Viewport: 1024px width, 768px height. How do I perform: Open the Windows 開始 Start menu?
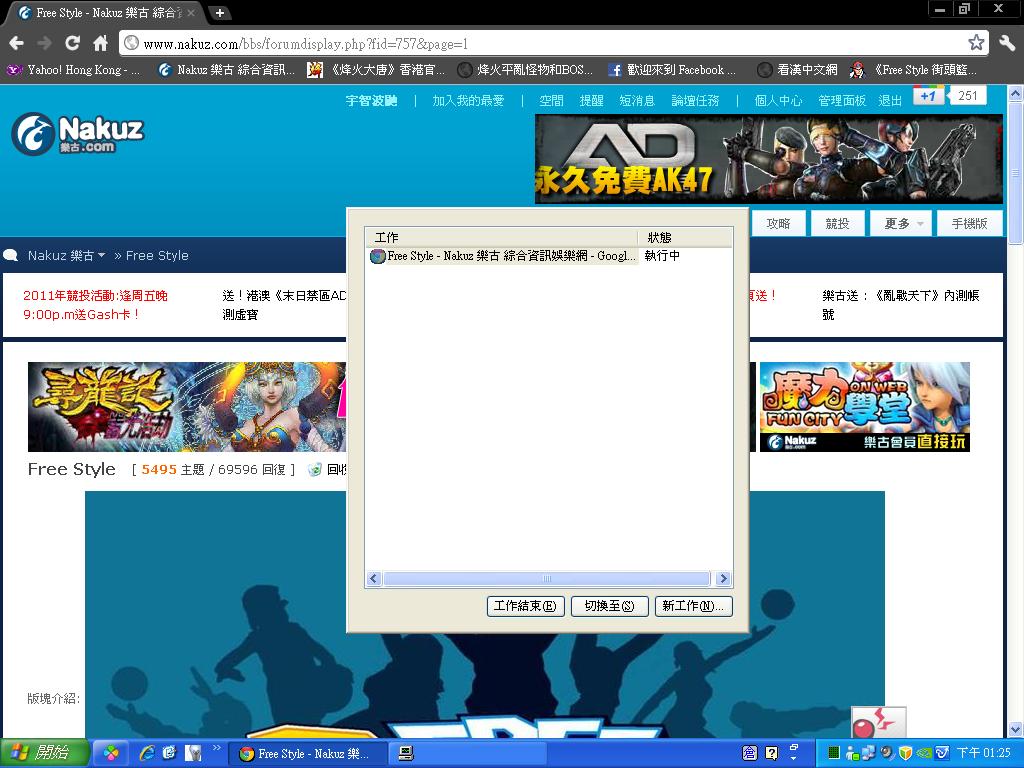[44, 753]
